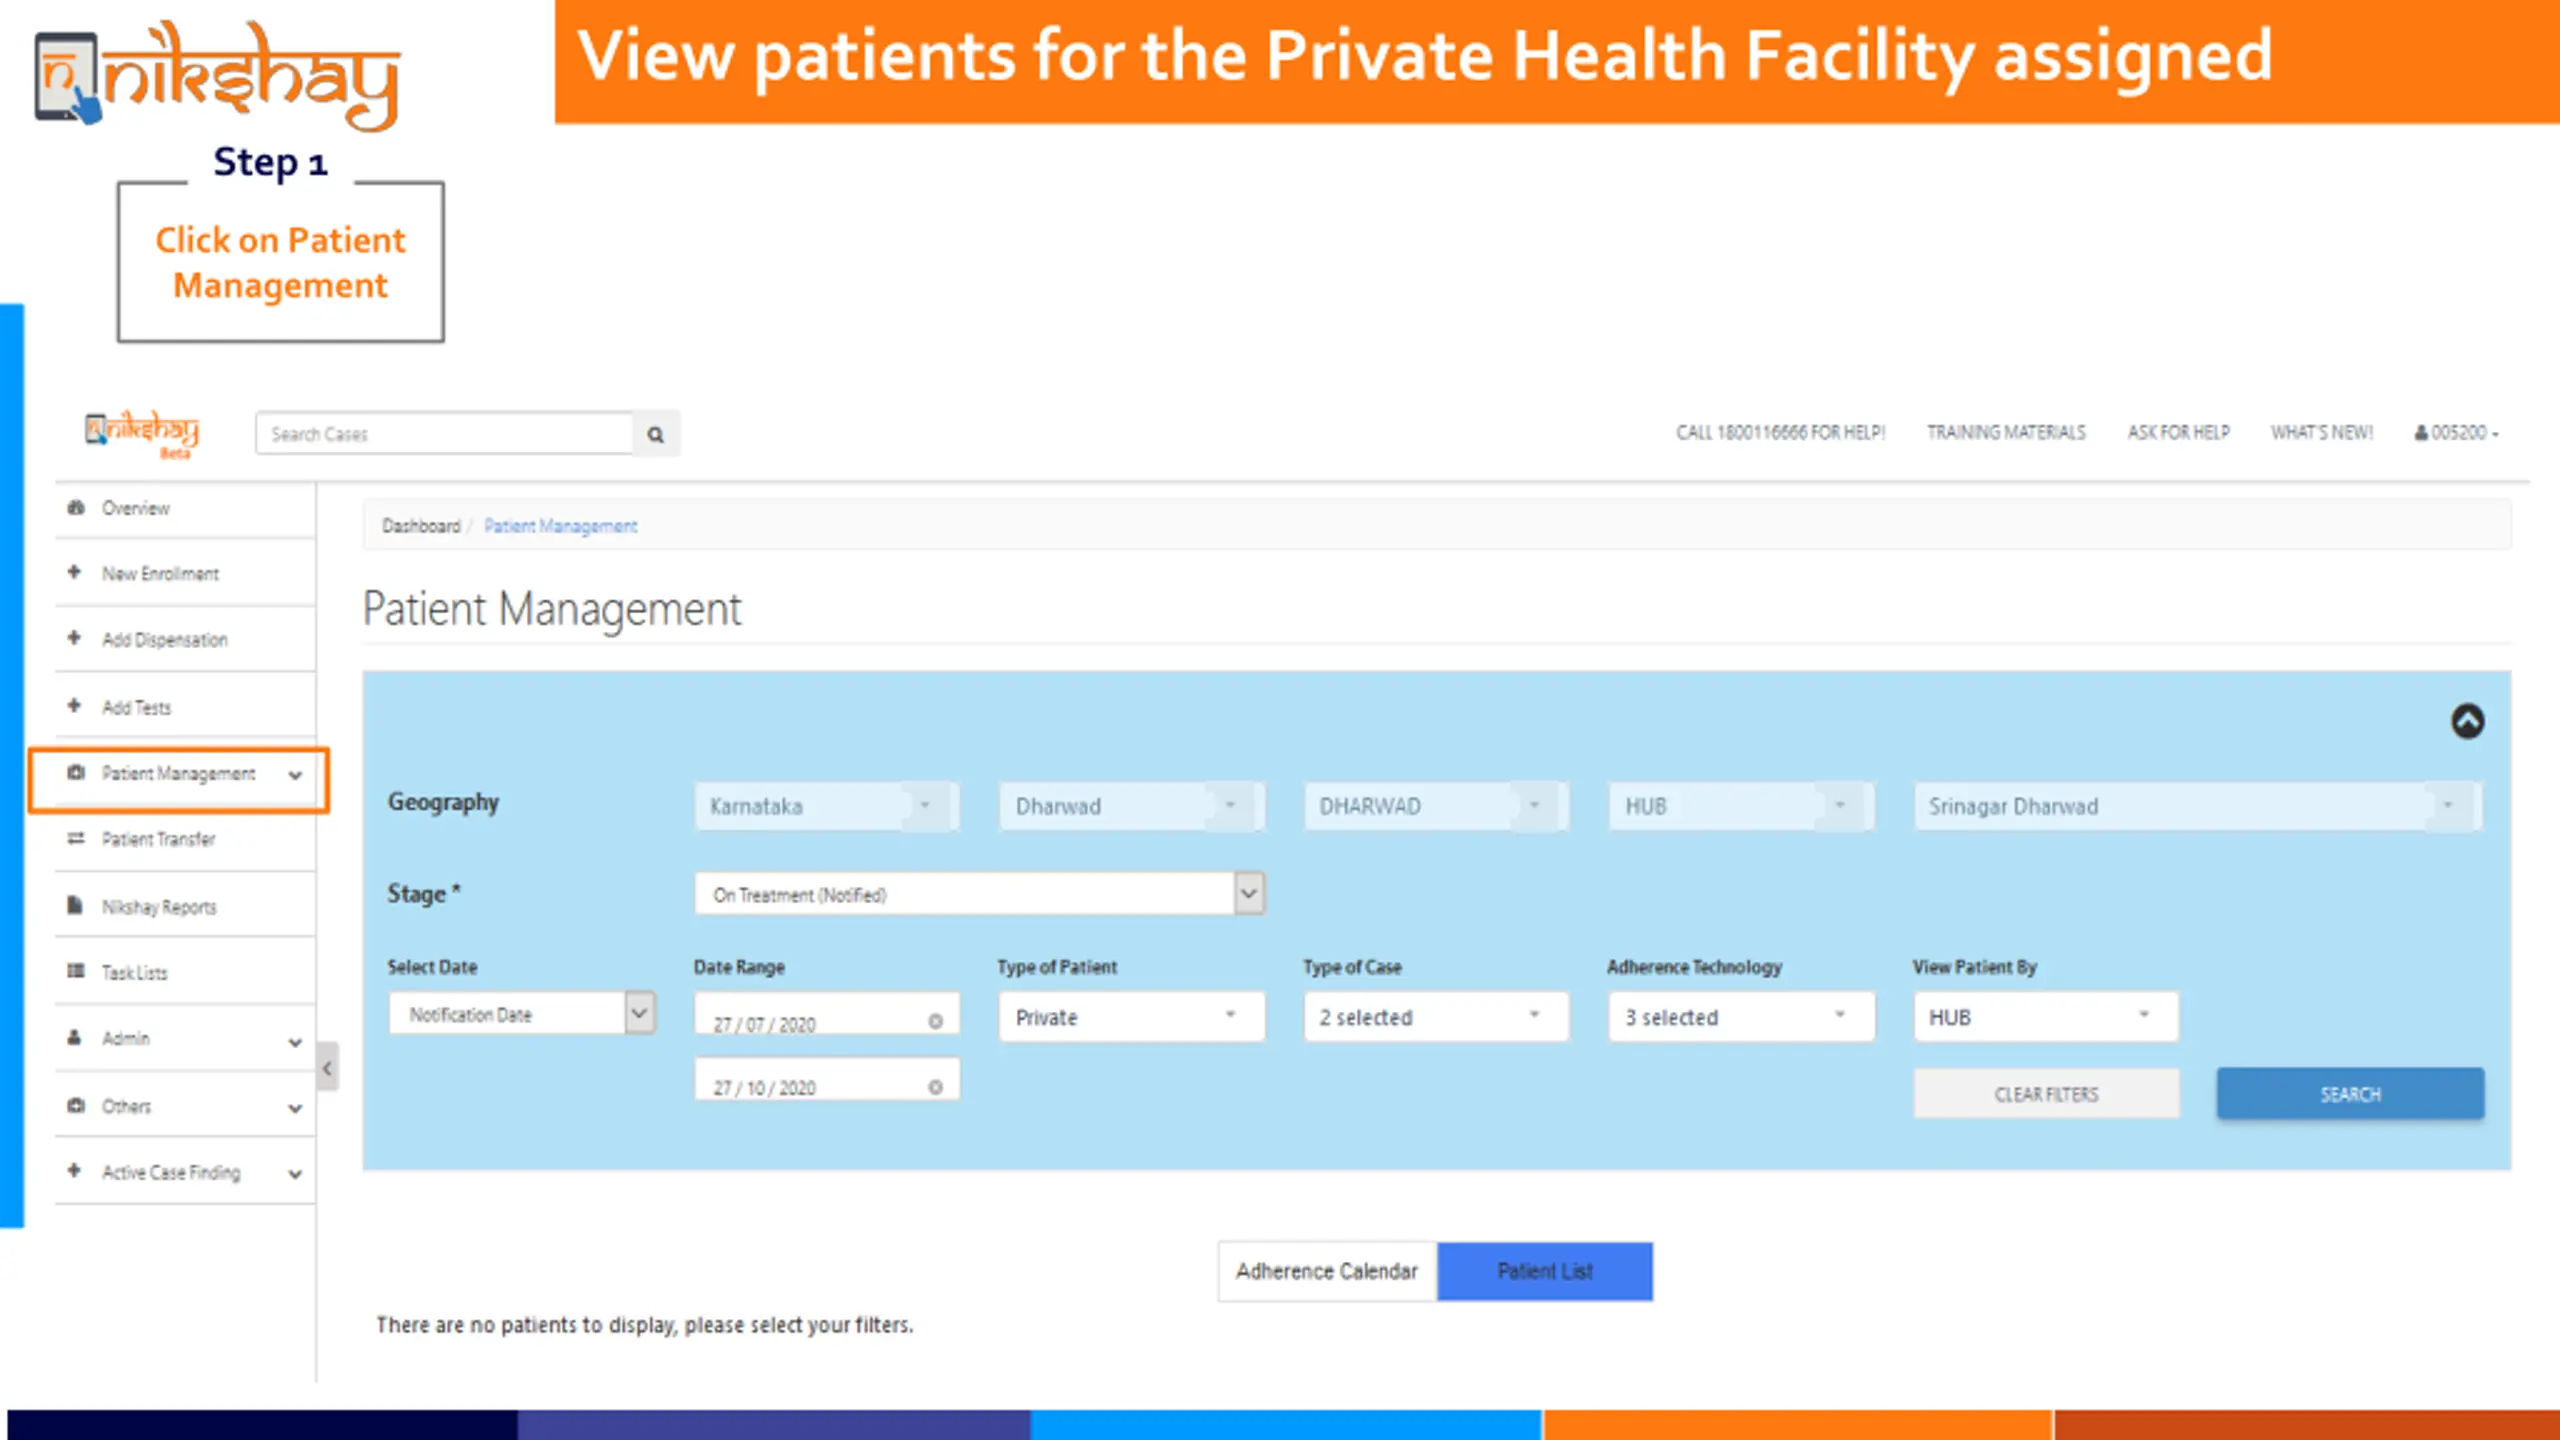Open the Type of Patient Private dropdown
This screenshot has height=1440, width=2560.
[1132, 1017]
